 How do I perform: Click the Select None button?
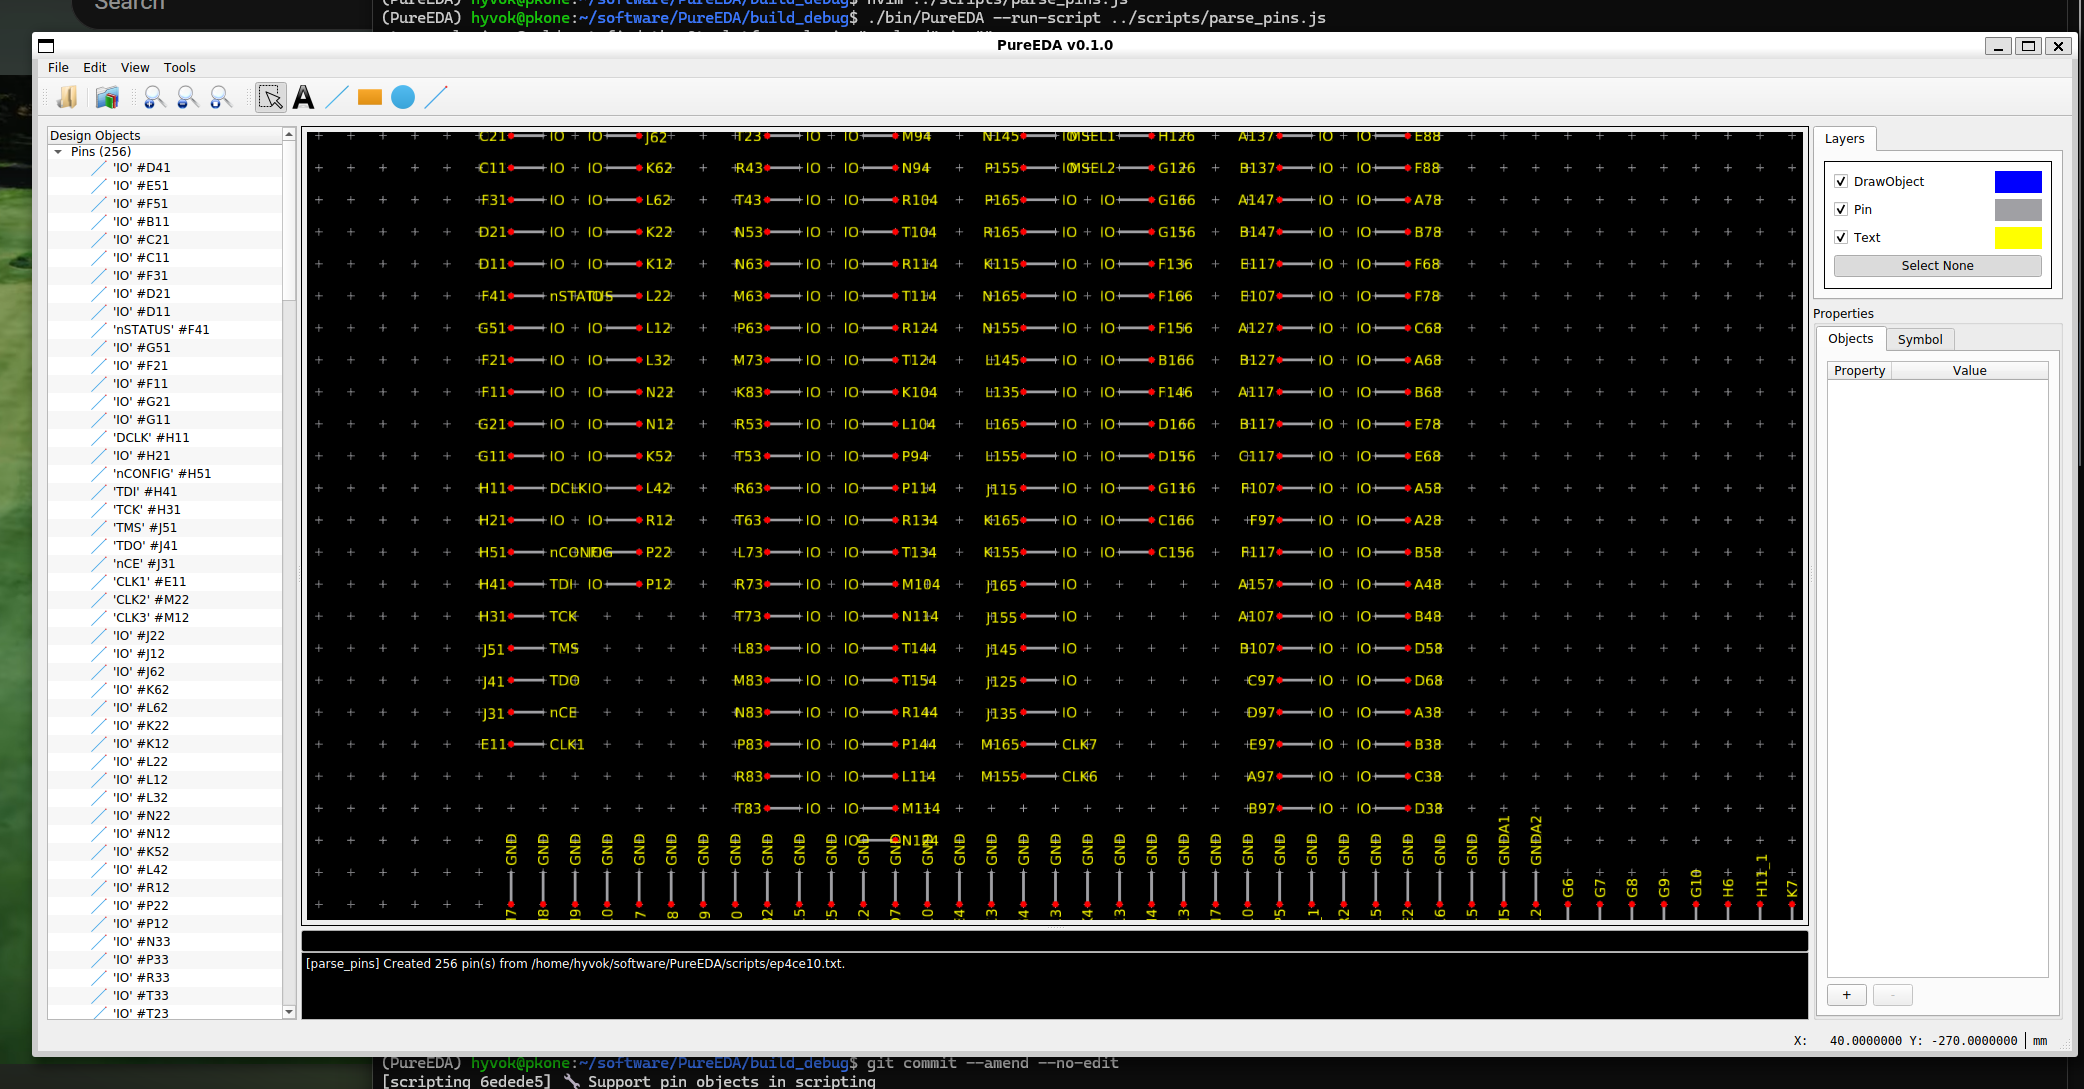[1936, 266]
